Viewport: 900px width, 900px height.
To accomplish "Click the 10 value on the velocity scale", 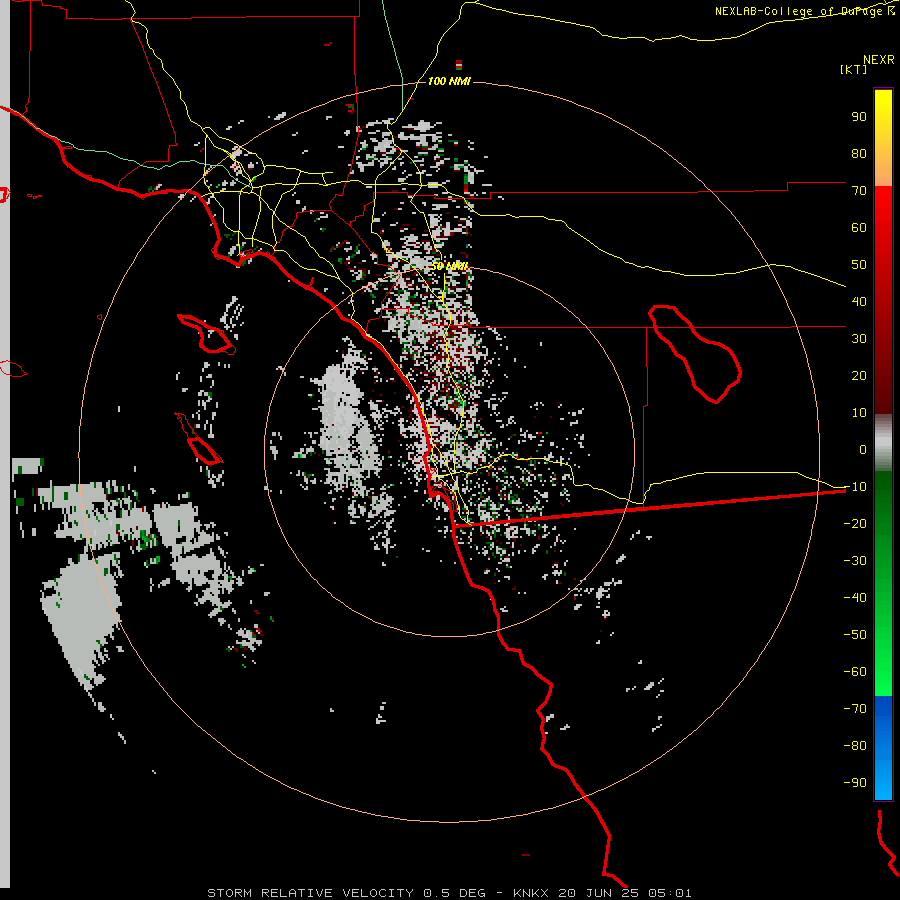I will point(859,413).
